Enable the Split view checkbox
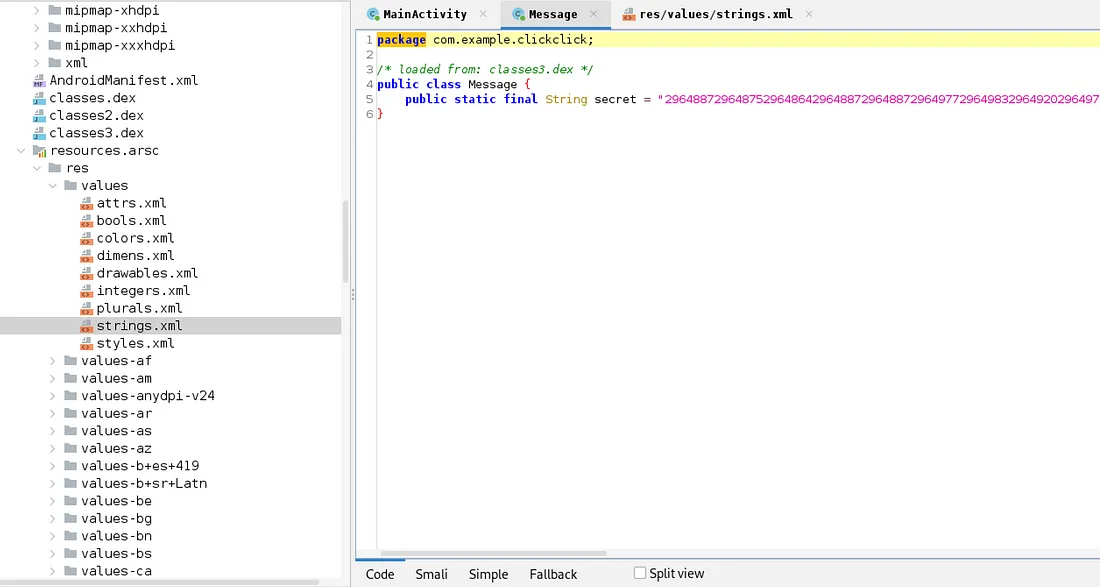 [x=640, y=573]
